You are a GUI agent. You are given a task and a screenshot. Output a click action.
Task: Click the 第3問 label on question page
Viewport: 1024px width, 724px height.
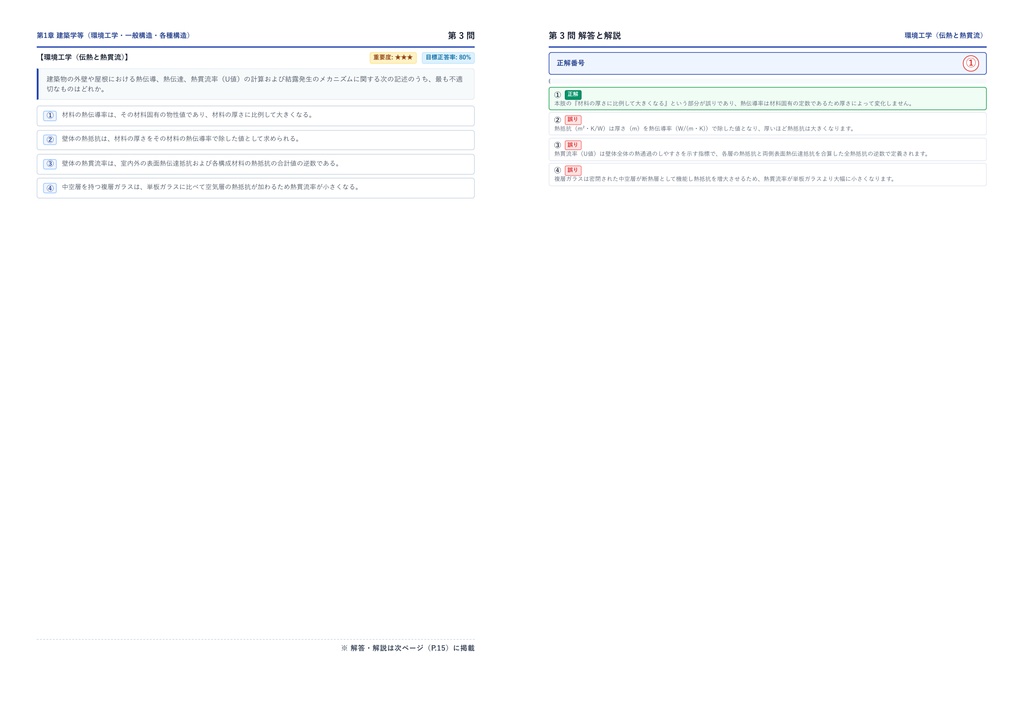[461, 35]
